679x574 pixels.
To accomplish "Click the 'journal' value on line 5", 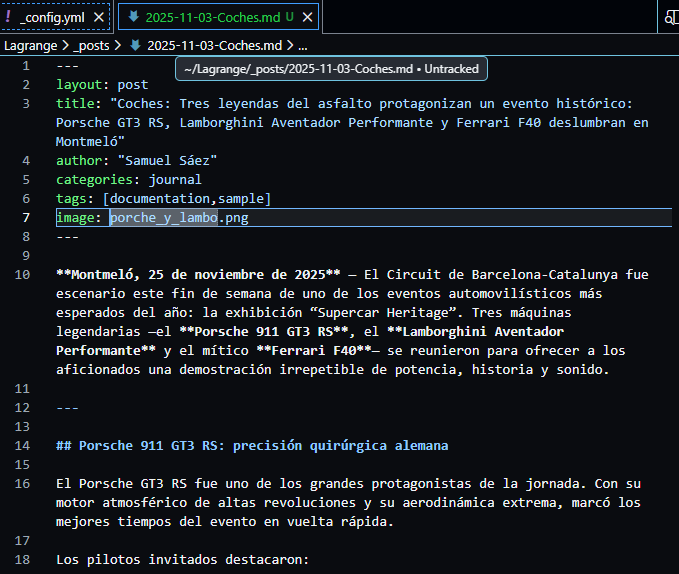I will (x=175, y=180).
